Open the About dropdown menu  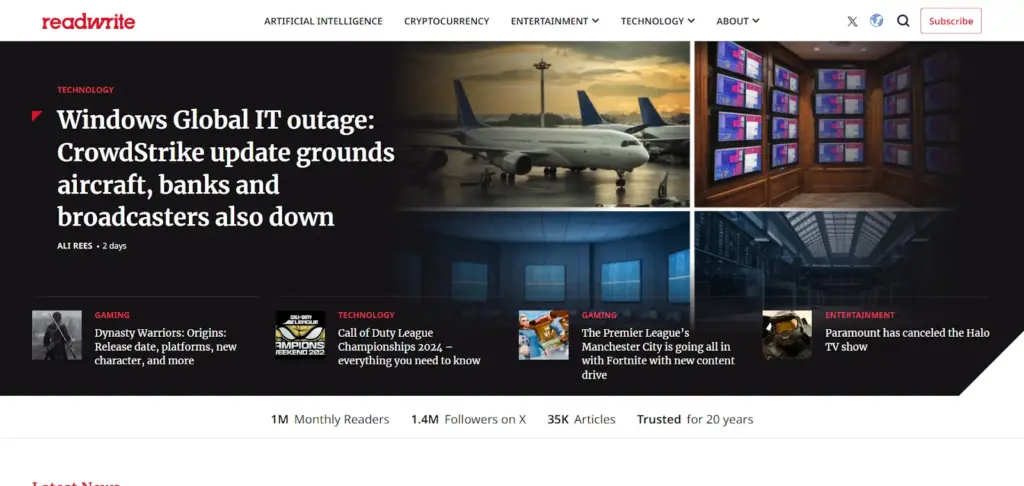pos(738,21)
